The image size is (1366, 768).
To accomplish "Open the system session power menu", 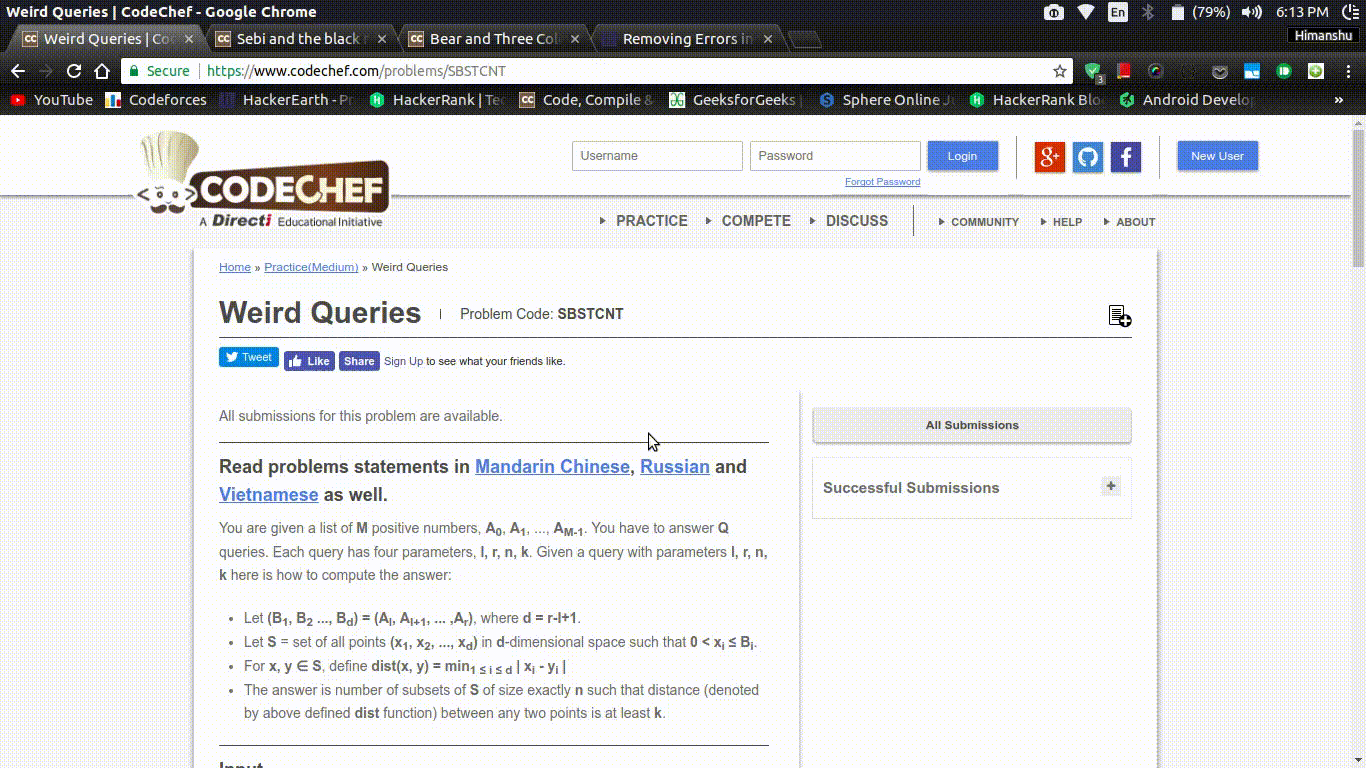I will click(1350, 12).
